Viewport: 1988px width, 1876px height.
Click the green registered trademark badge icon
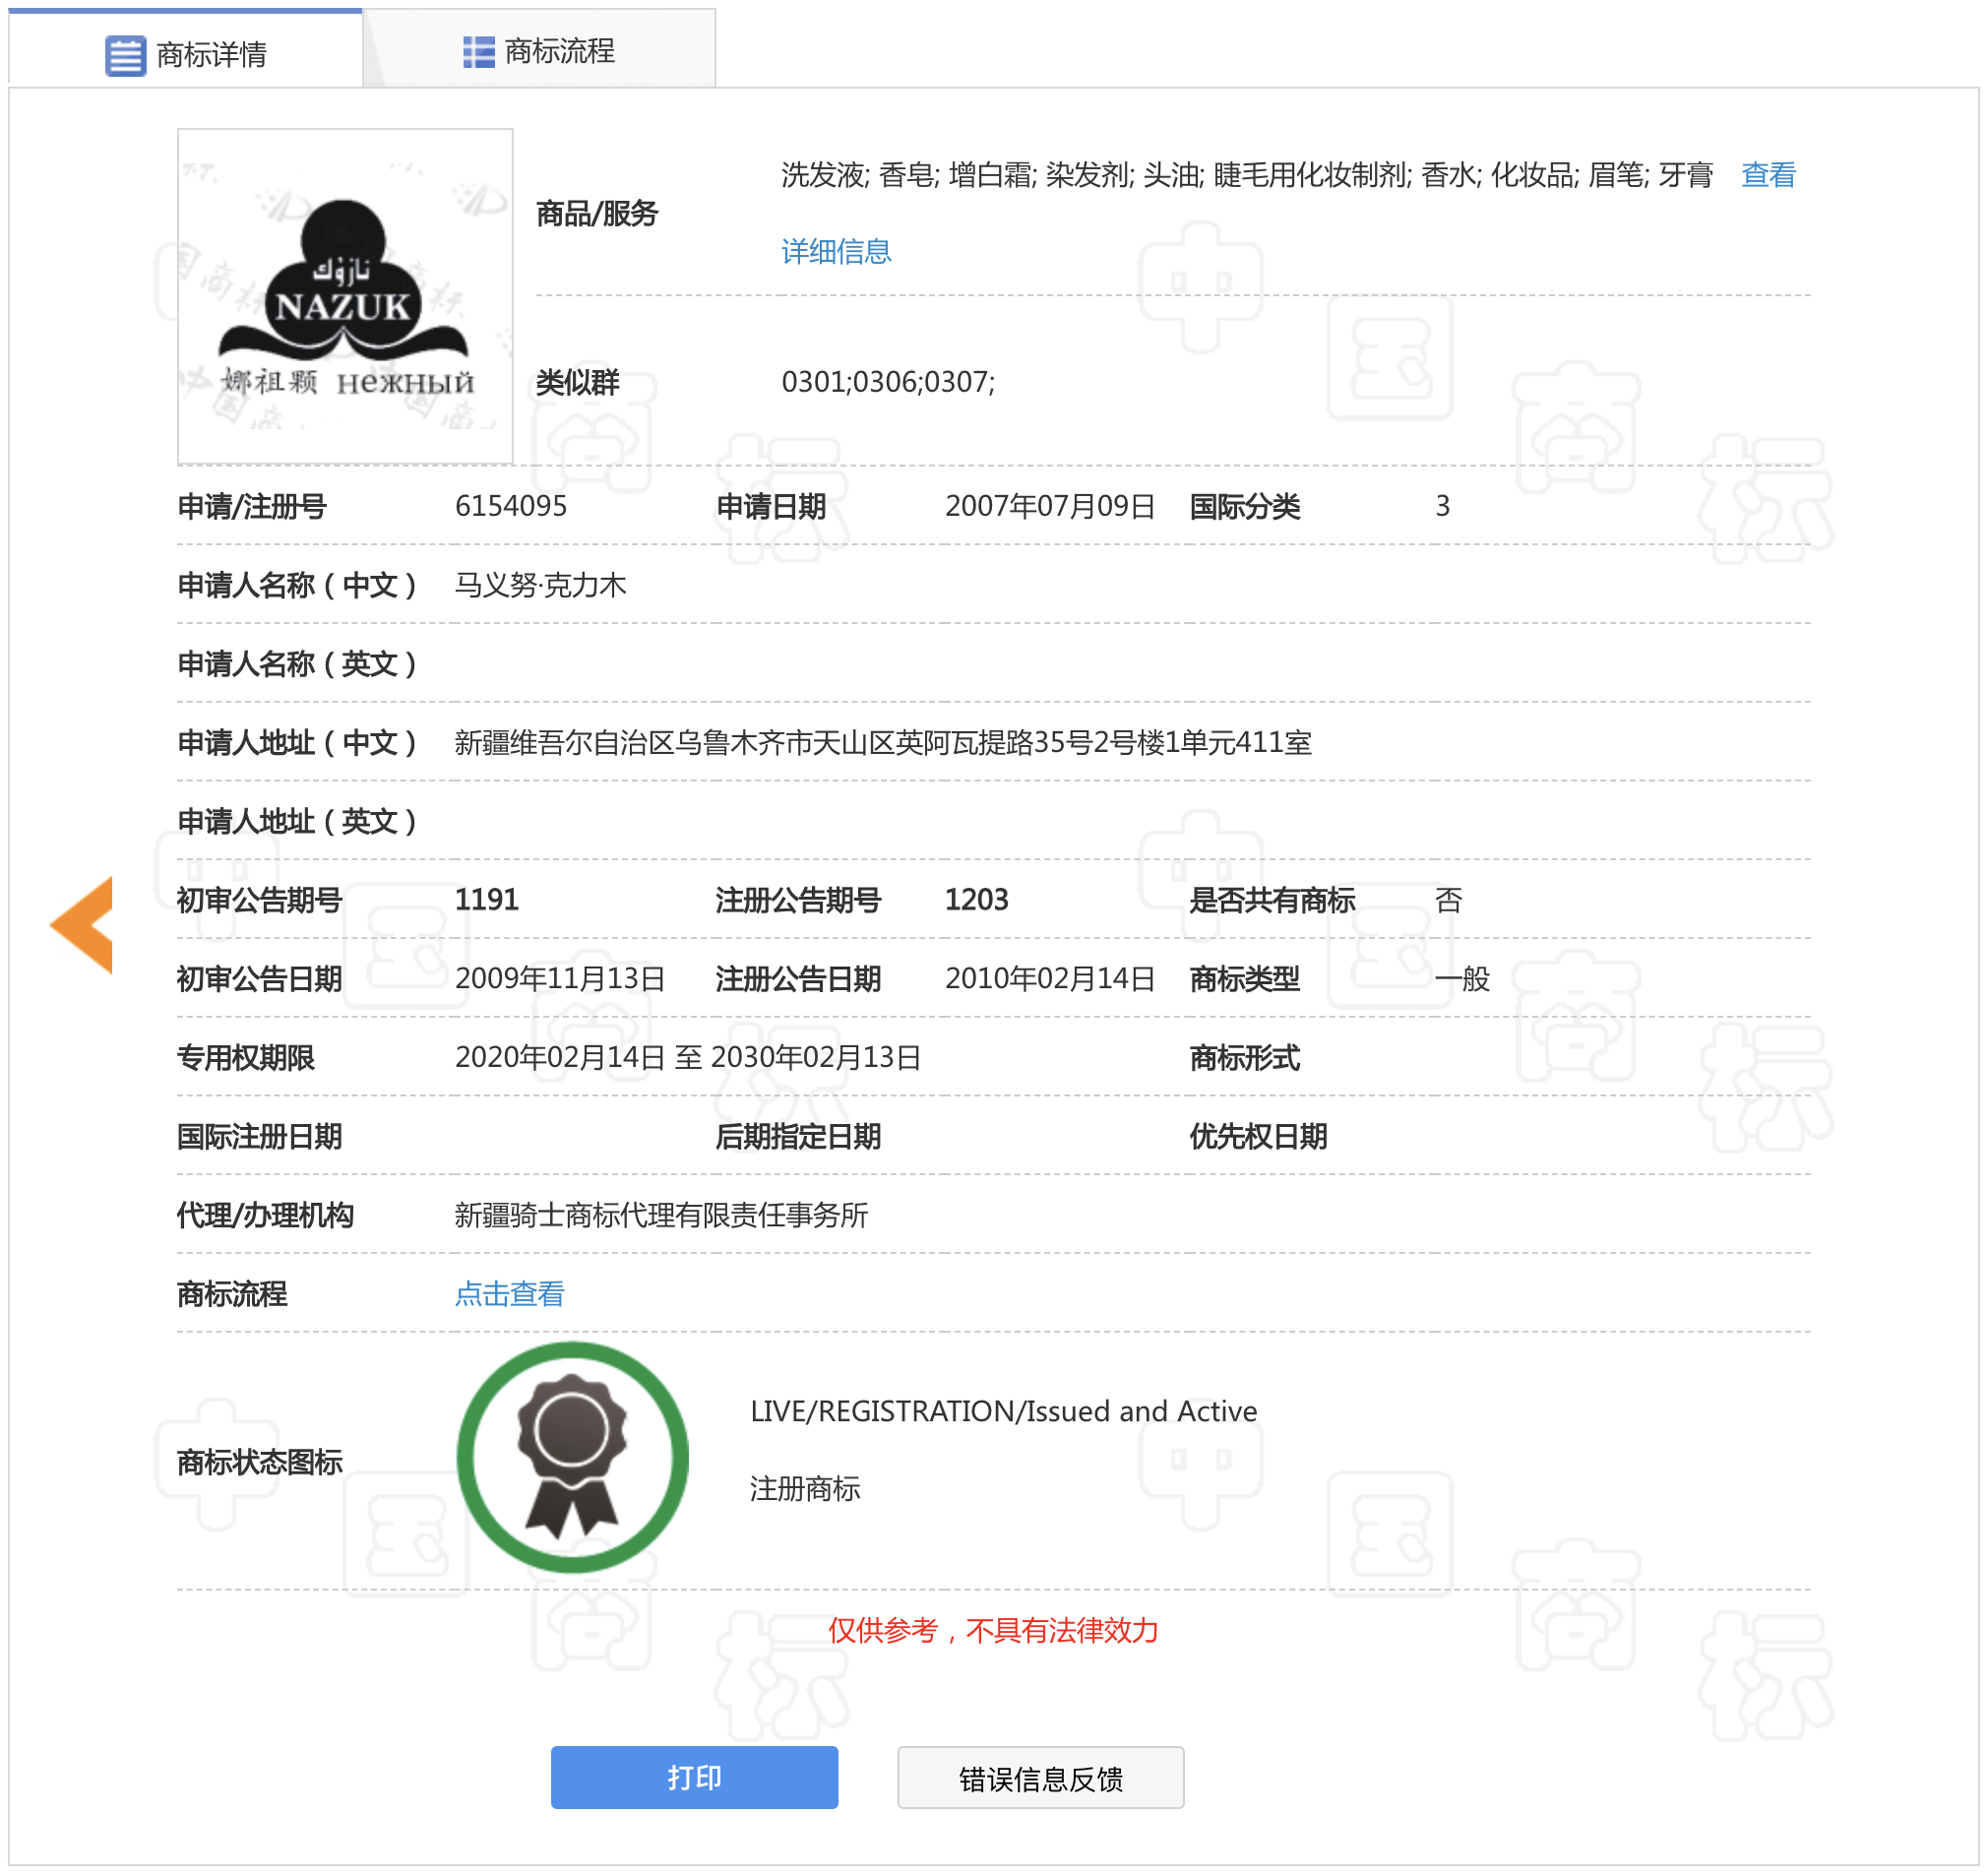572,1456
